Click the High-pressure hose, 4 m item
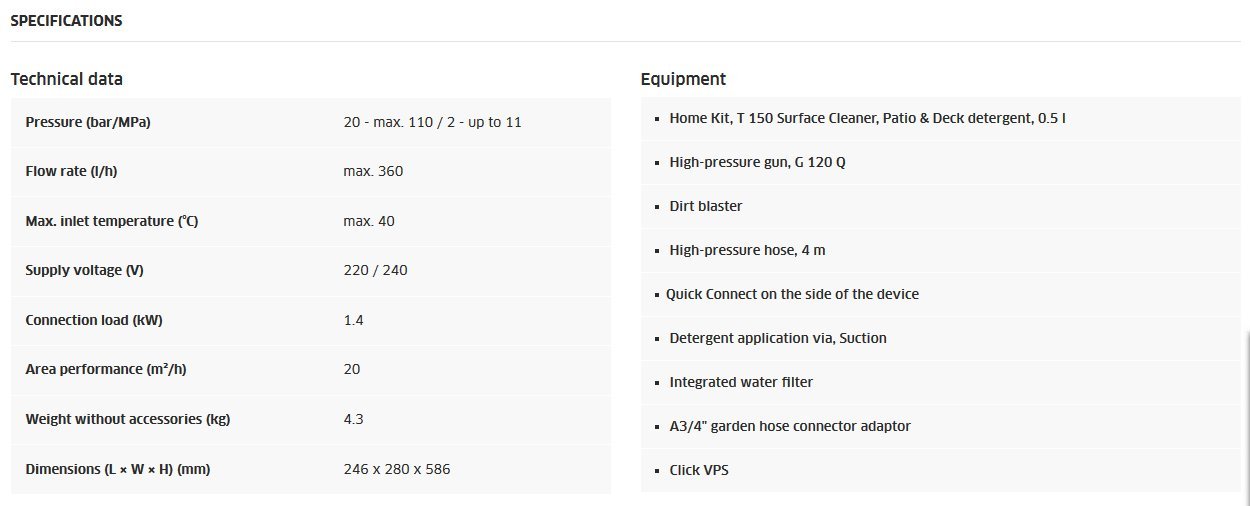 tap(747, 250)
